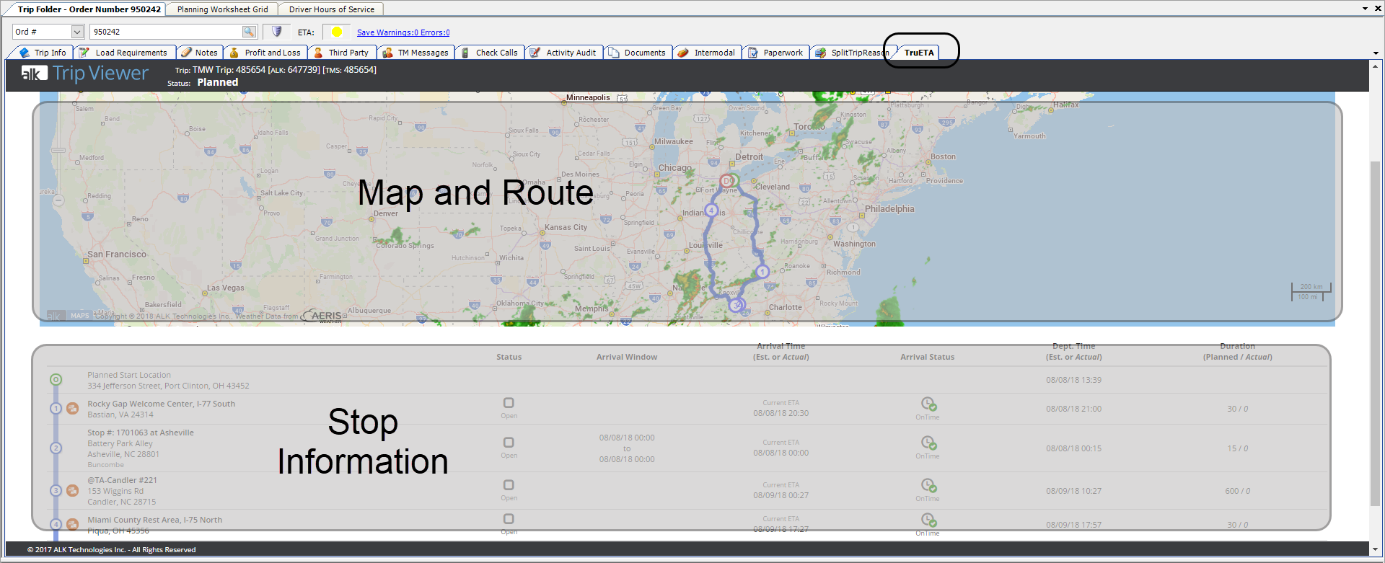
Task: Click route stop marker 4 on the map
Action: [711, 210]
